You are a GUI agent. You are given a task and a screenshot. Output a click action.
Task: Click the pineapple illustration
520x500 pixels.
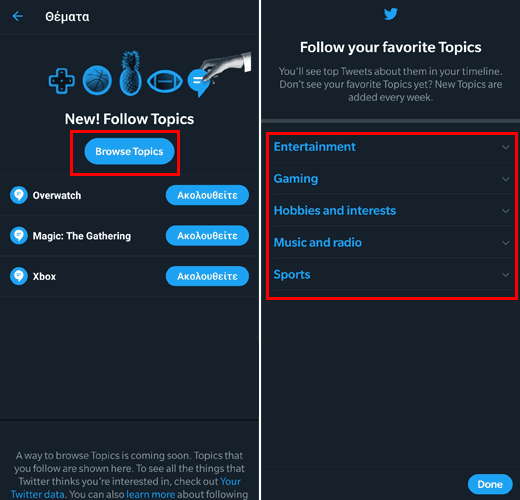(130, 73)
